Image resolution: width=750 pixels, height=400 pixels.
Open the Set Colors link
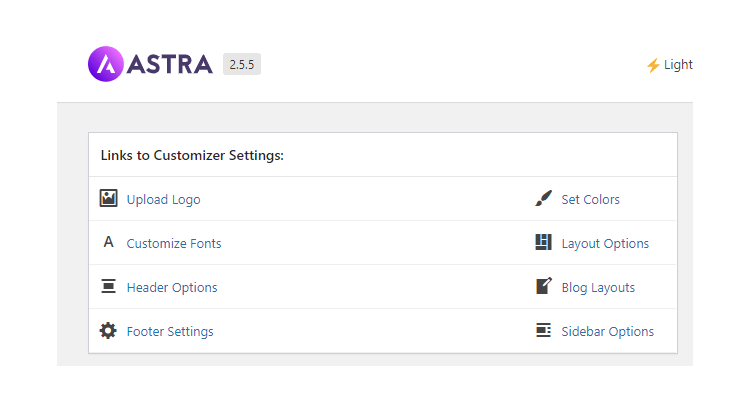coord(590,200)
